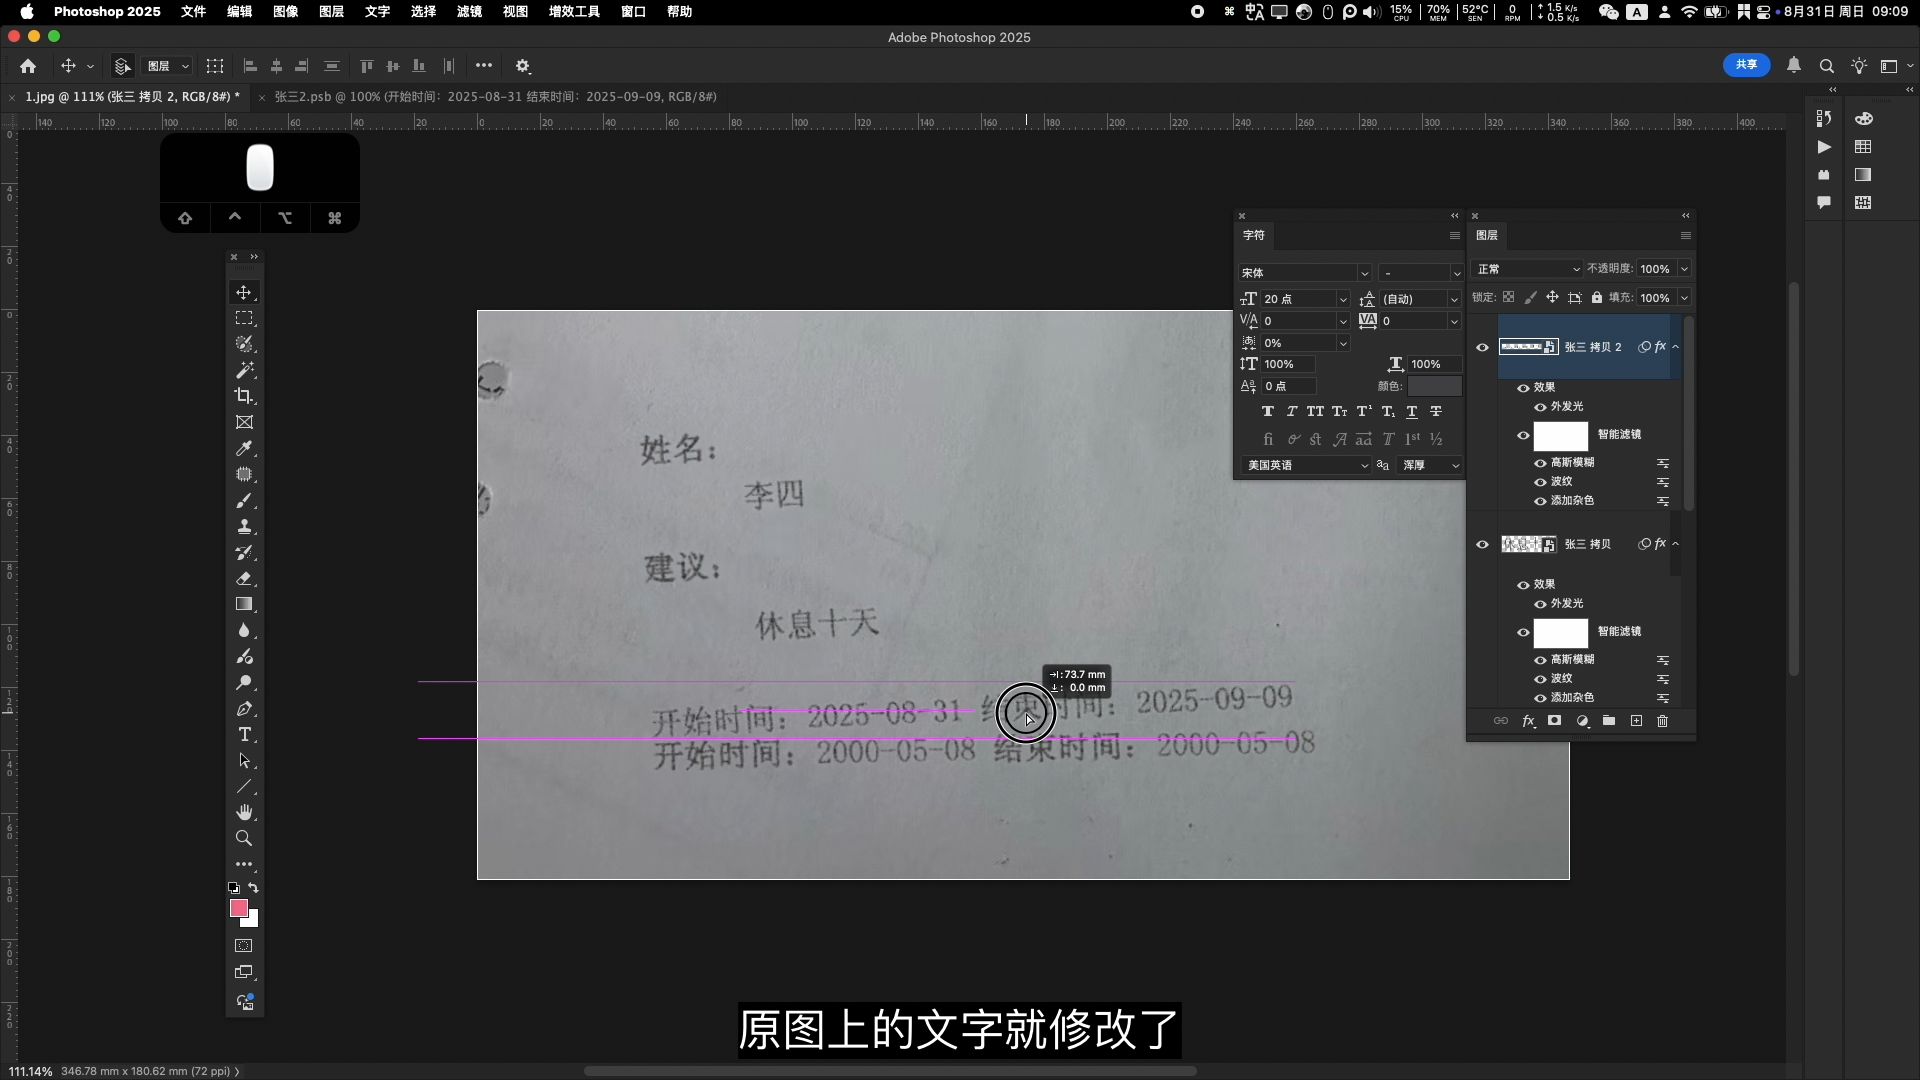
Task: Click the 共享 share button
Action: (1746, 65)
